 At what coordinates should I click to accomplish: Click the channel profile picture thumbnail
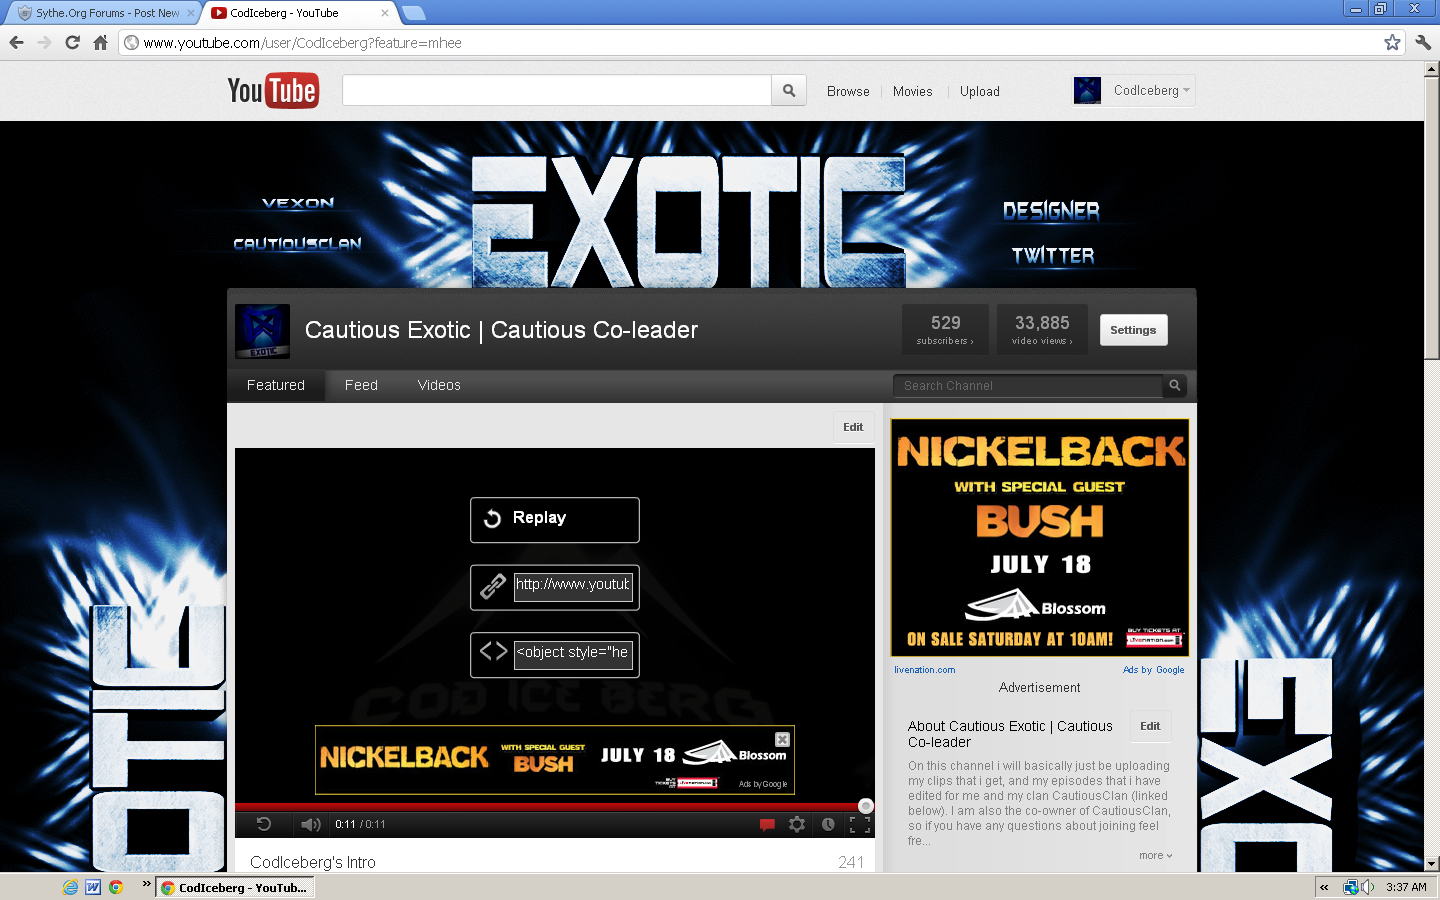262,331
